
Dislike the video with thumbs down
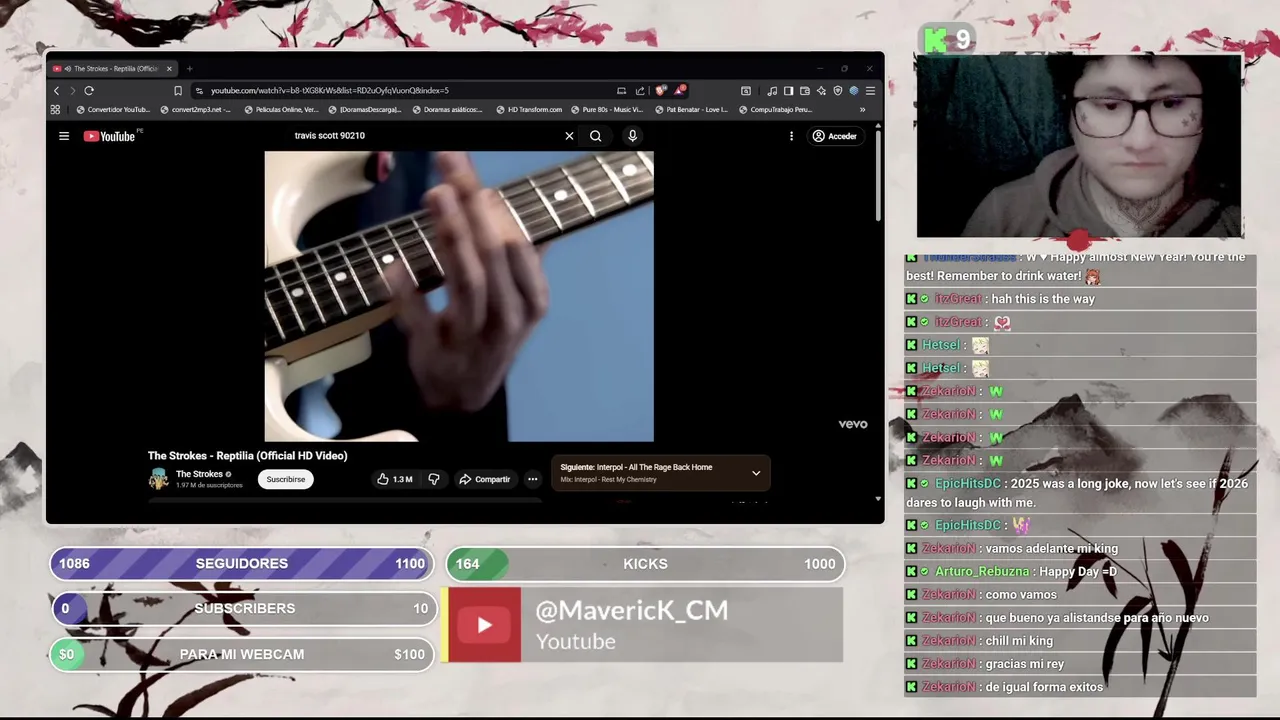point(434,479)
